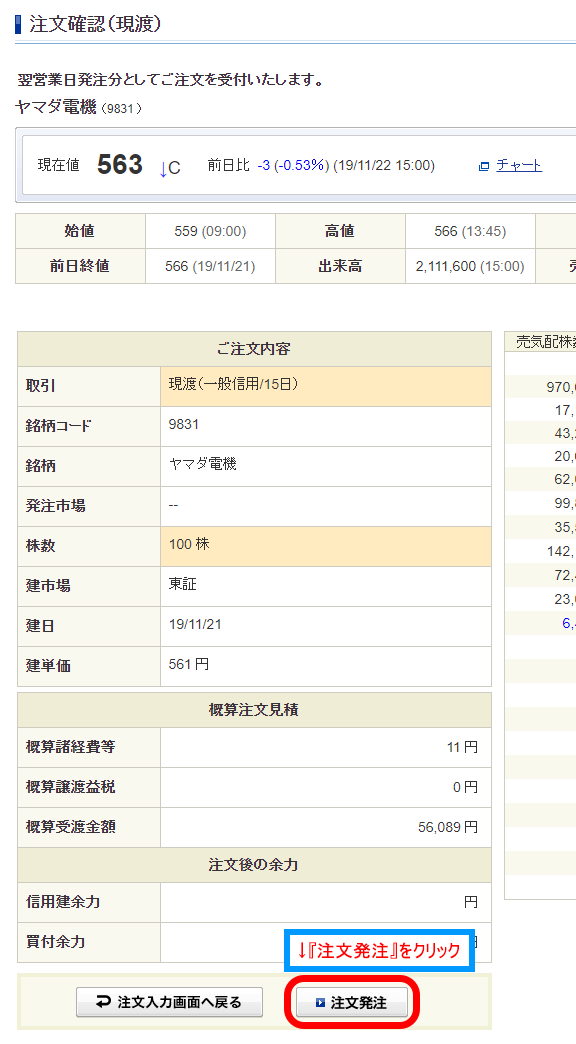Click the 注文後の余力 section header
This screenshot has height=1044, width=576.
pos(254,865)
